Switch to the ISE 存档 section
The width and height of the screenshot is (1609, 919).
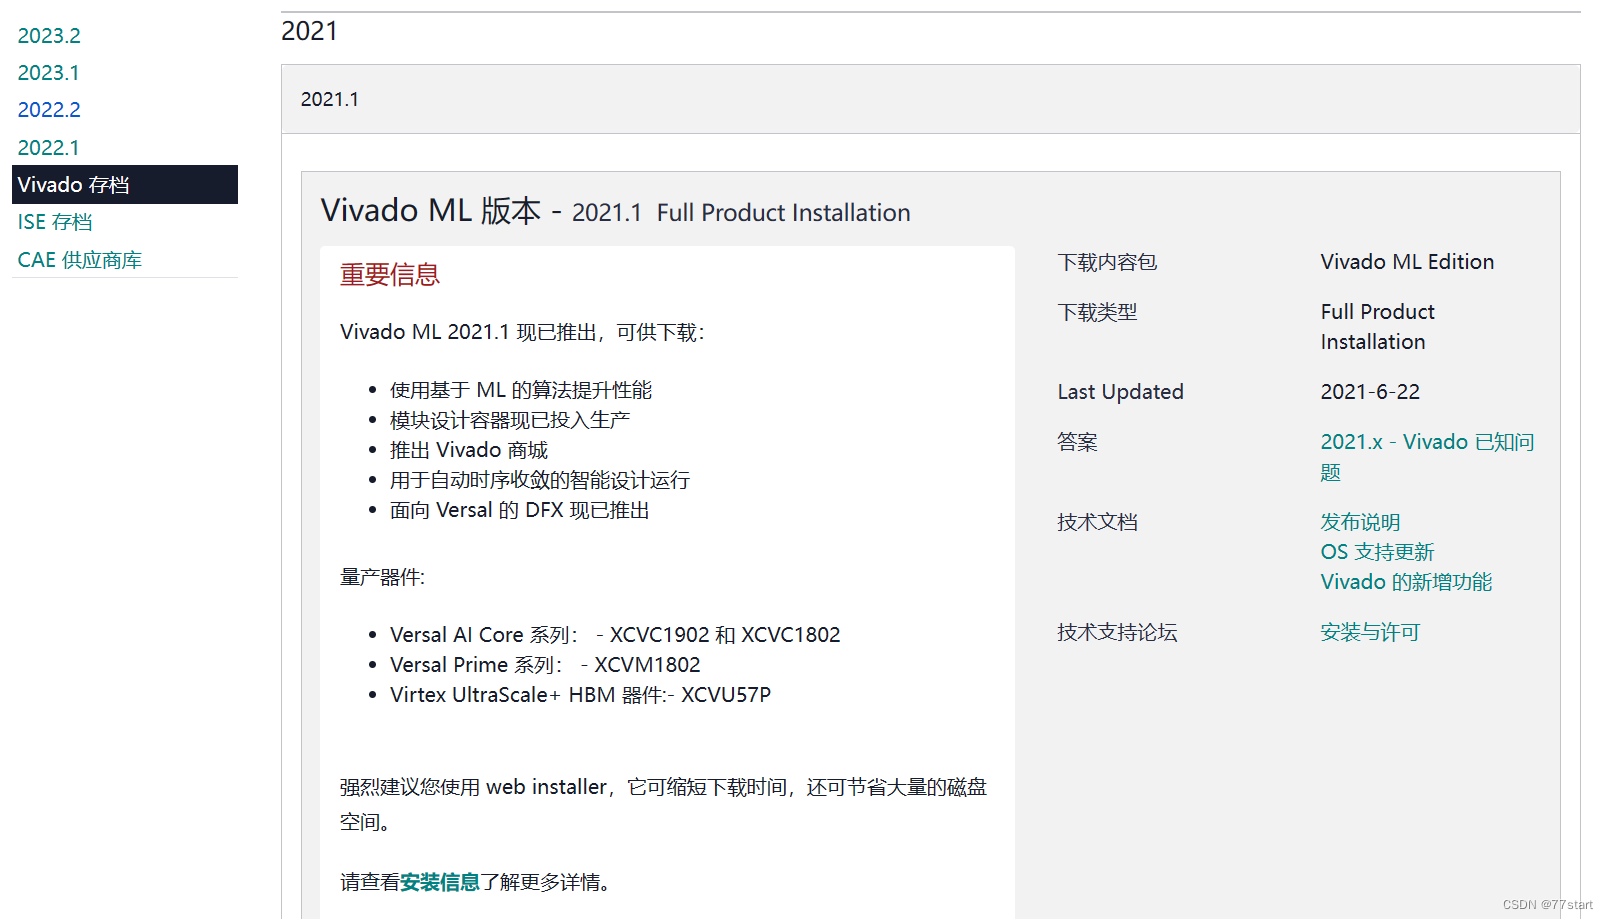tap(55, 221)
